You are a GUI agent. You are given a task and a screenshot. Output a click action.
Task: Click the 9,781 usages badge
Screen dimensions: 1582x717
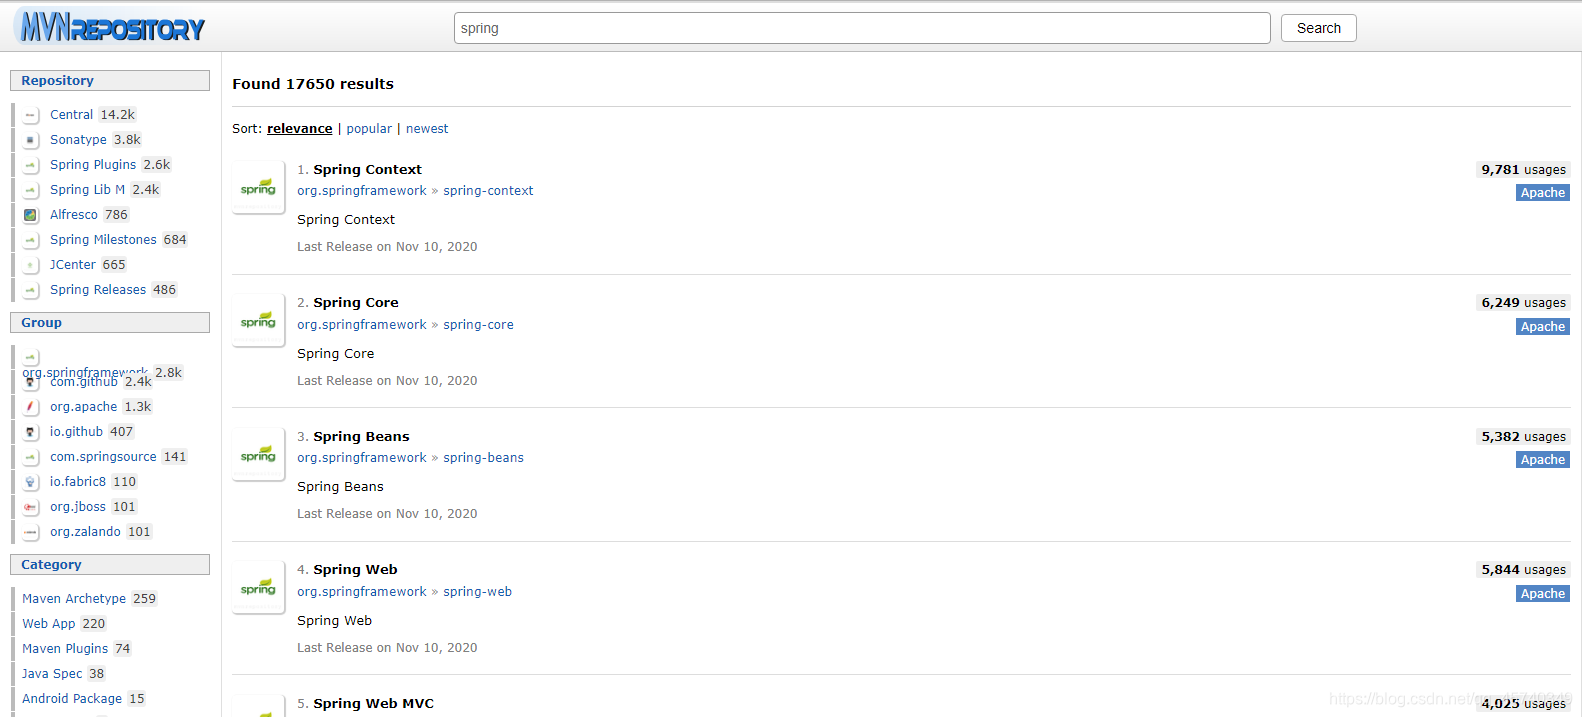(1523, 170)
